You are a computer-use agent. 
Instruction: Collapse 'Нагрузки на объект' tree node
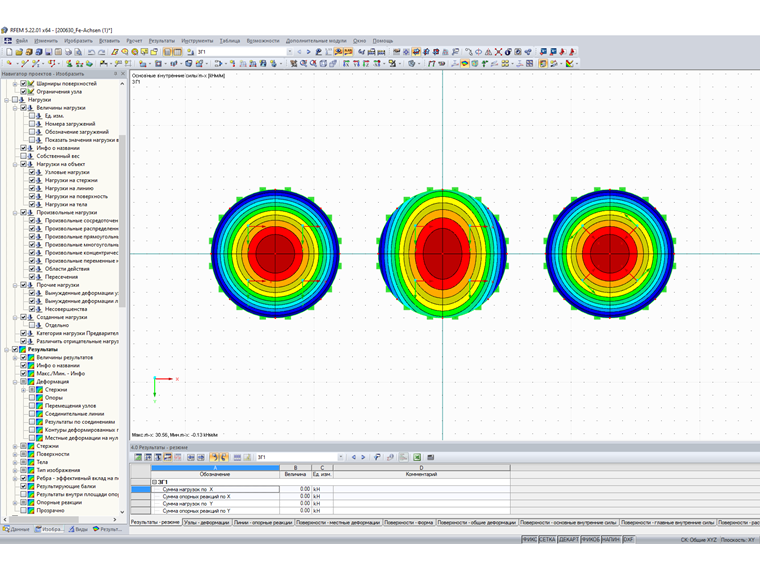(x=15, y=164)
